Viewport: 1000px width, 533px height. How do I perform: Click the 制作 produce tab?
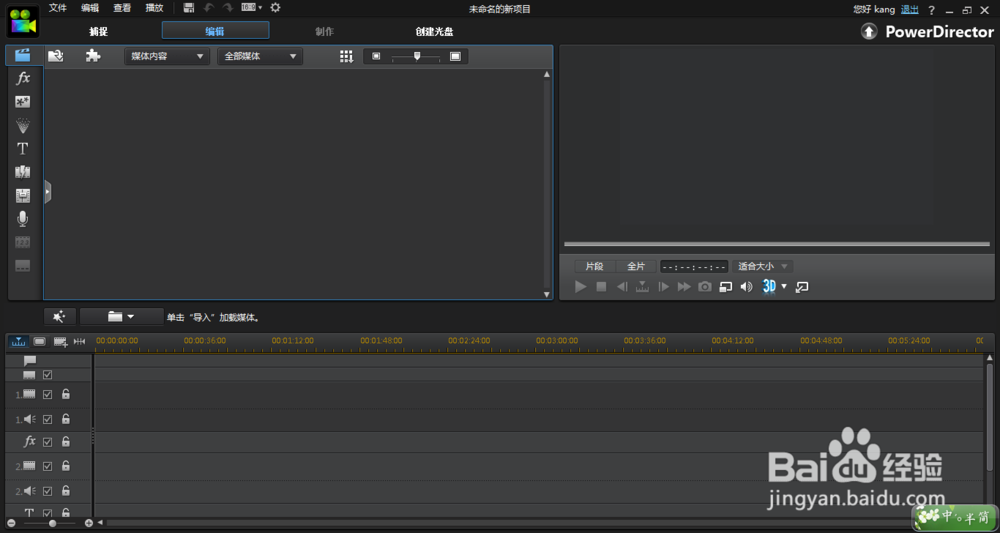(x=325, y=31)
